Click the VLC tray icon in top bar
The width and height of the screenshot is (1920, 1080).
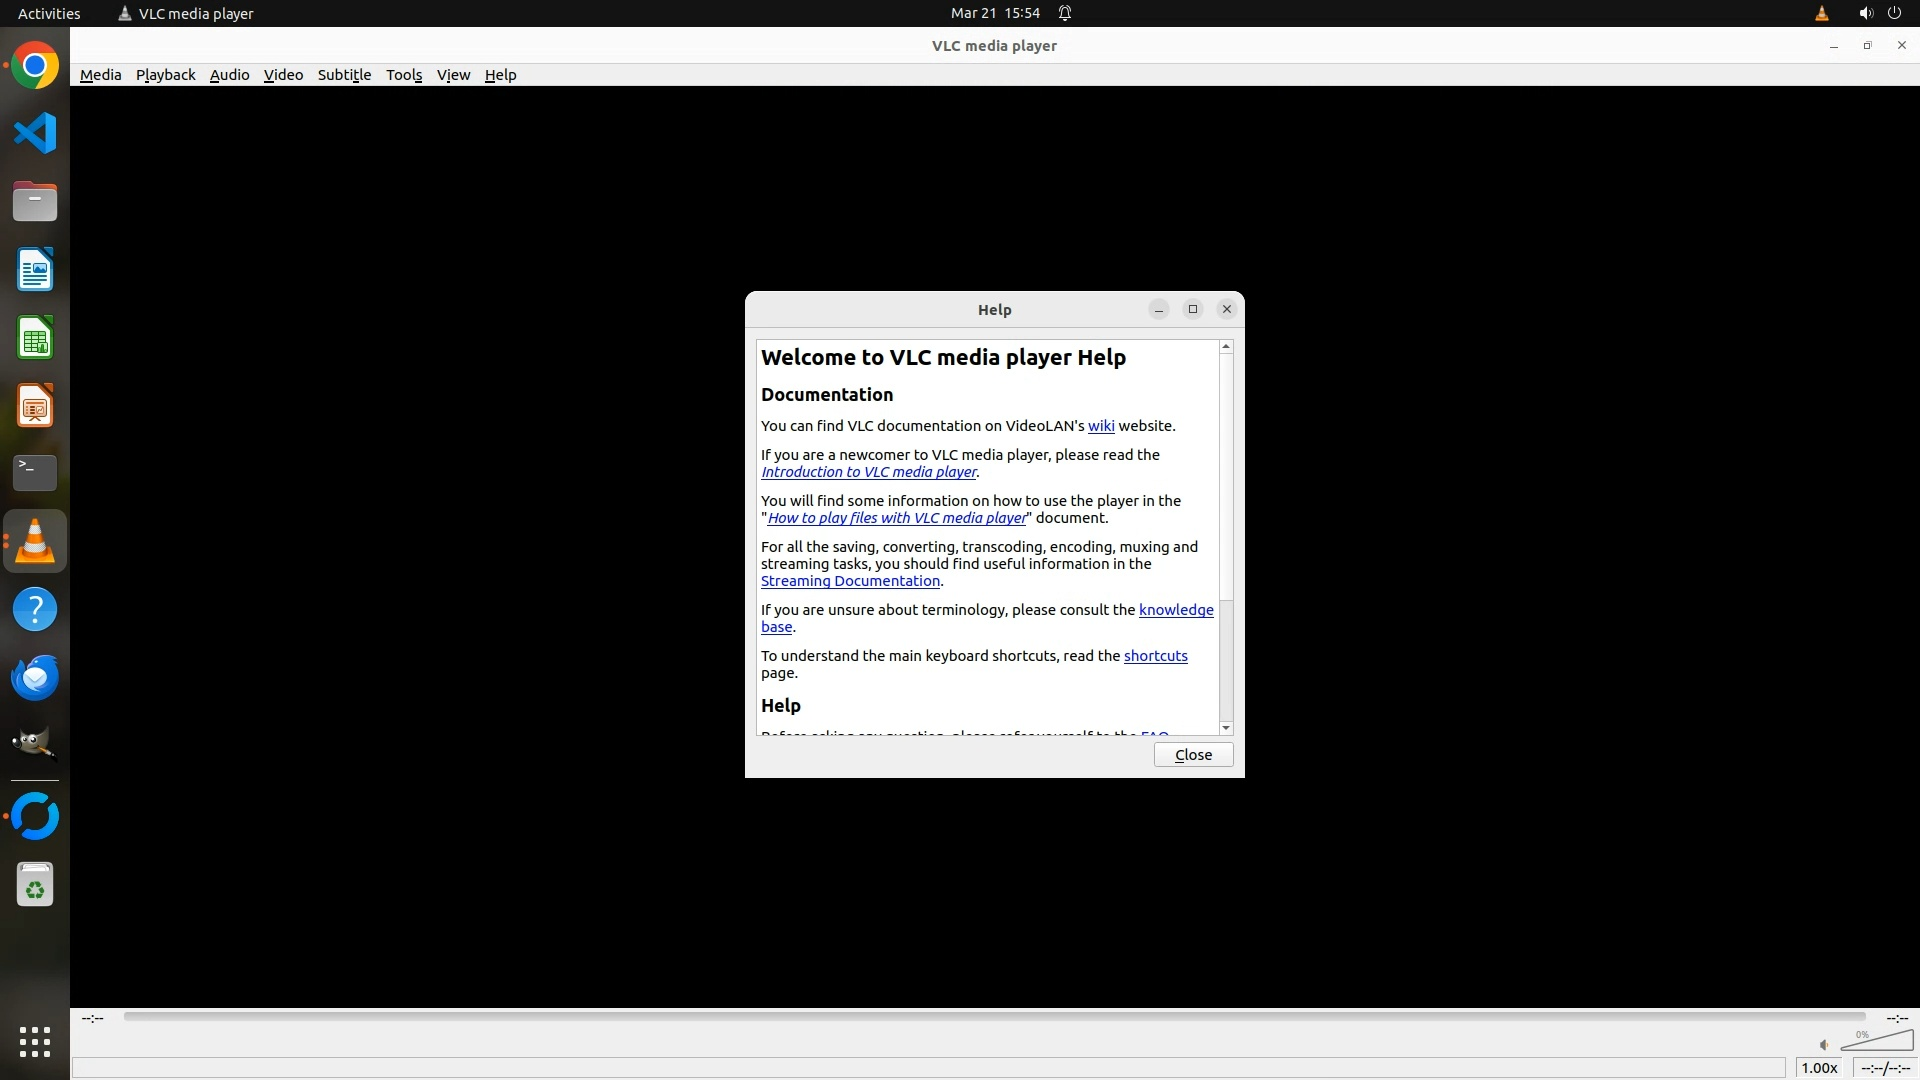pos(1821,13)
